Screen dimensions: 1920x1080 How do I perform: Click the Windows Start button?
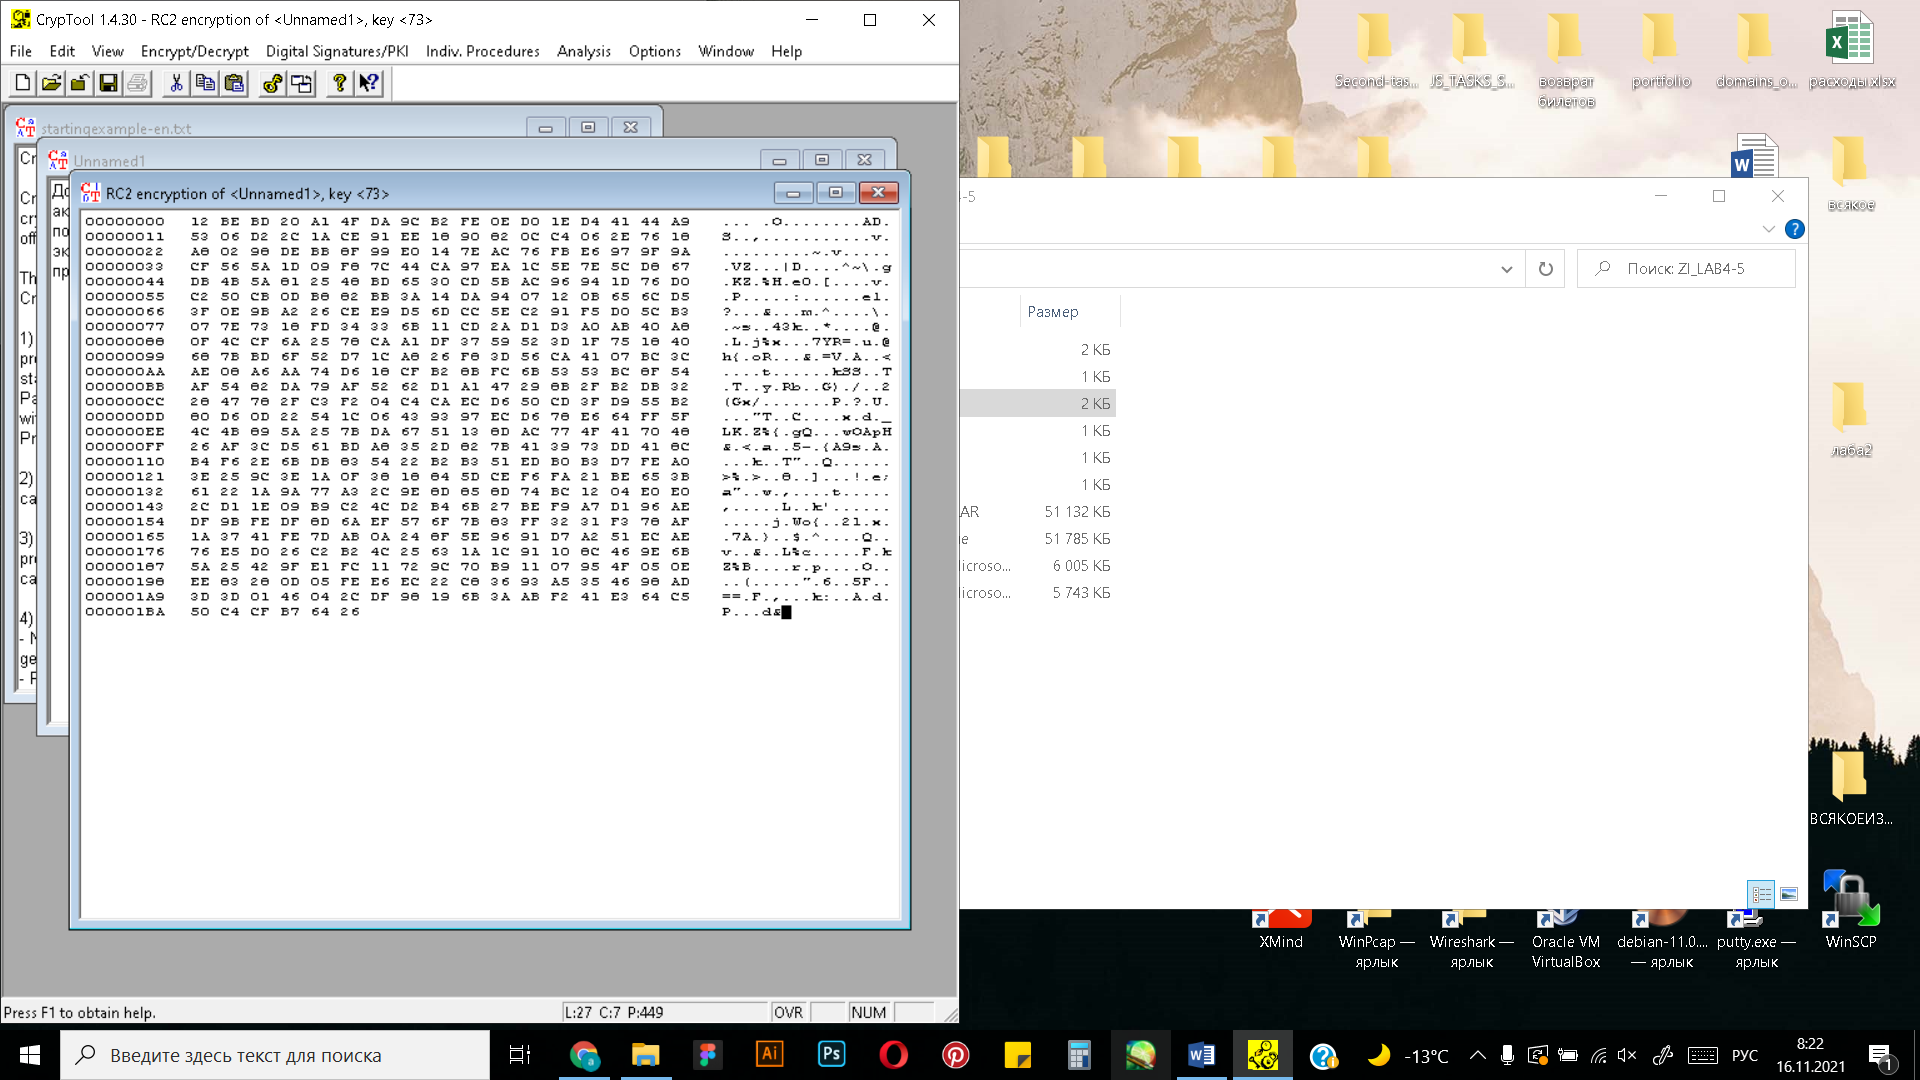pos(29,1055)
